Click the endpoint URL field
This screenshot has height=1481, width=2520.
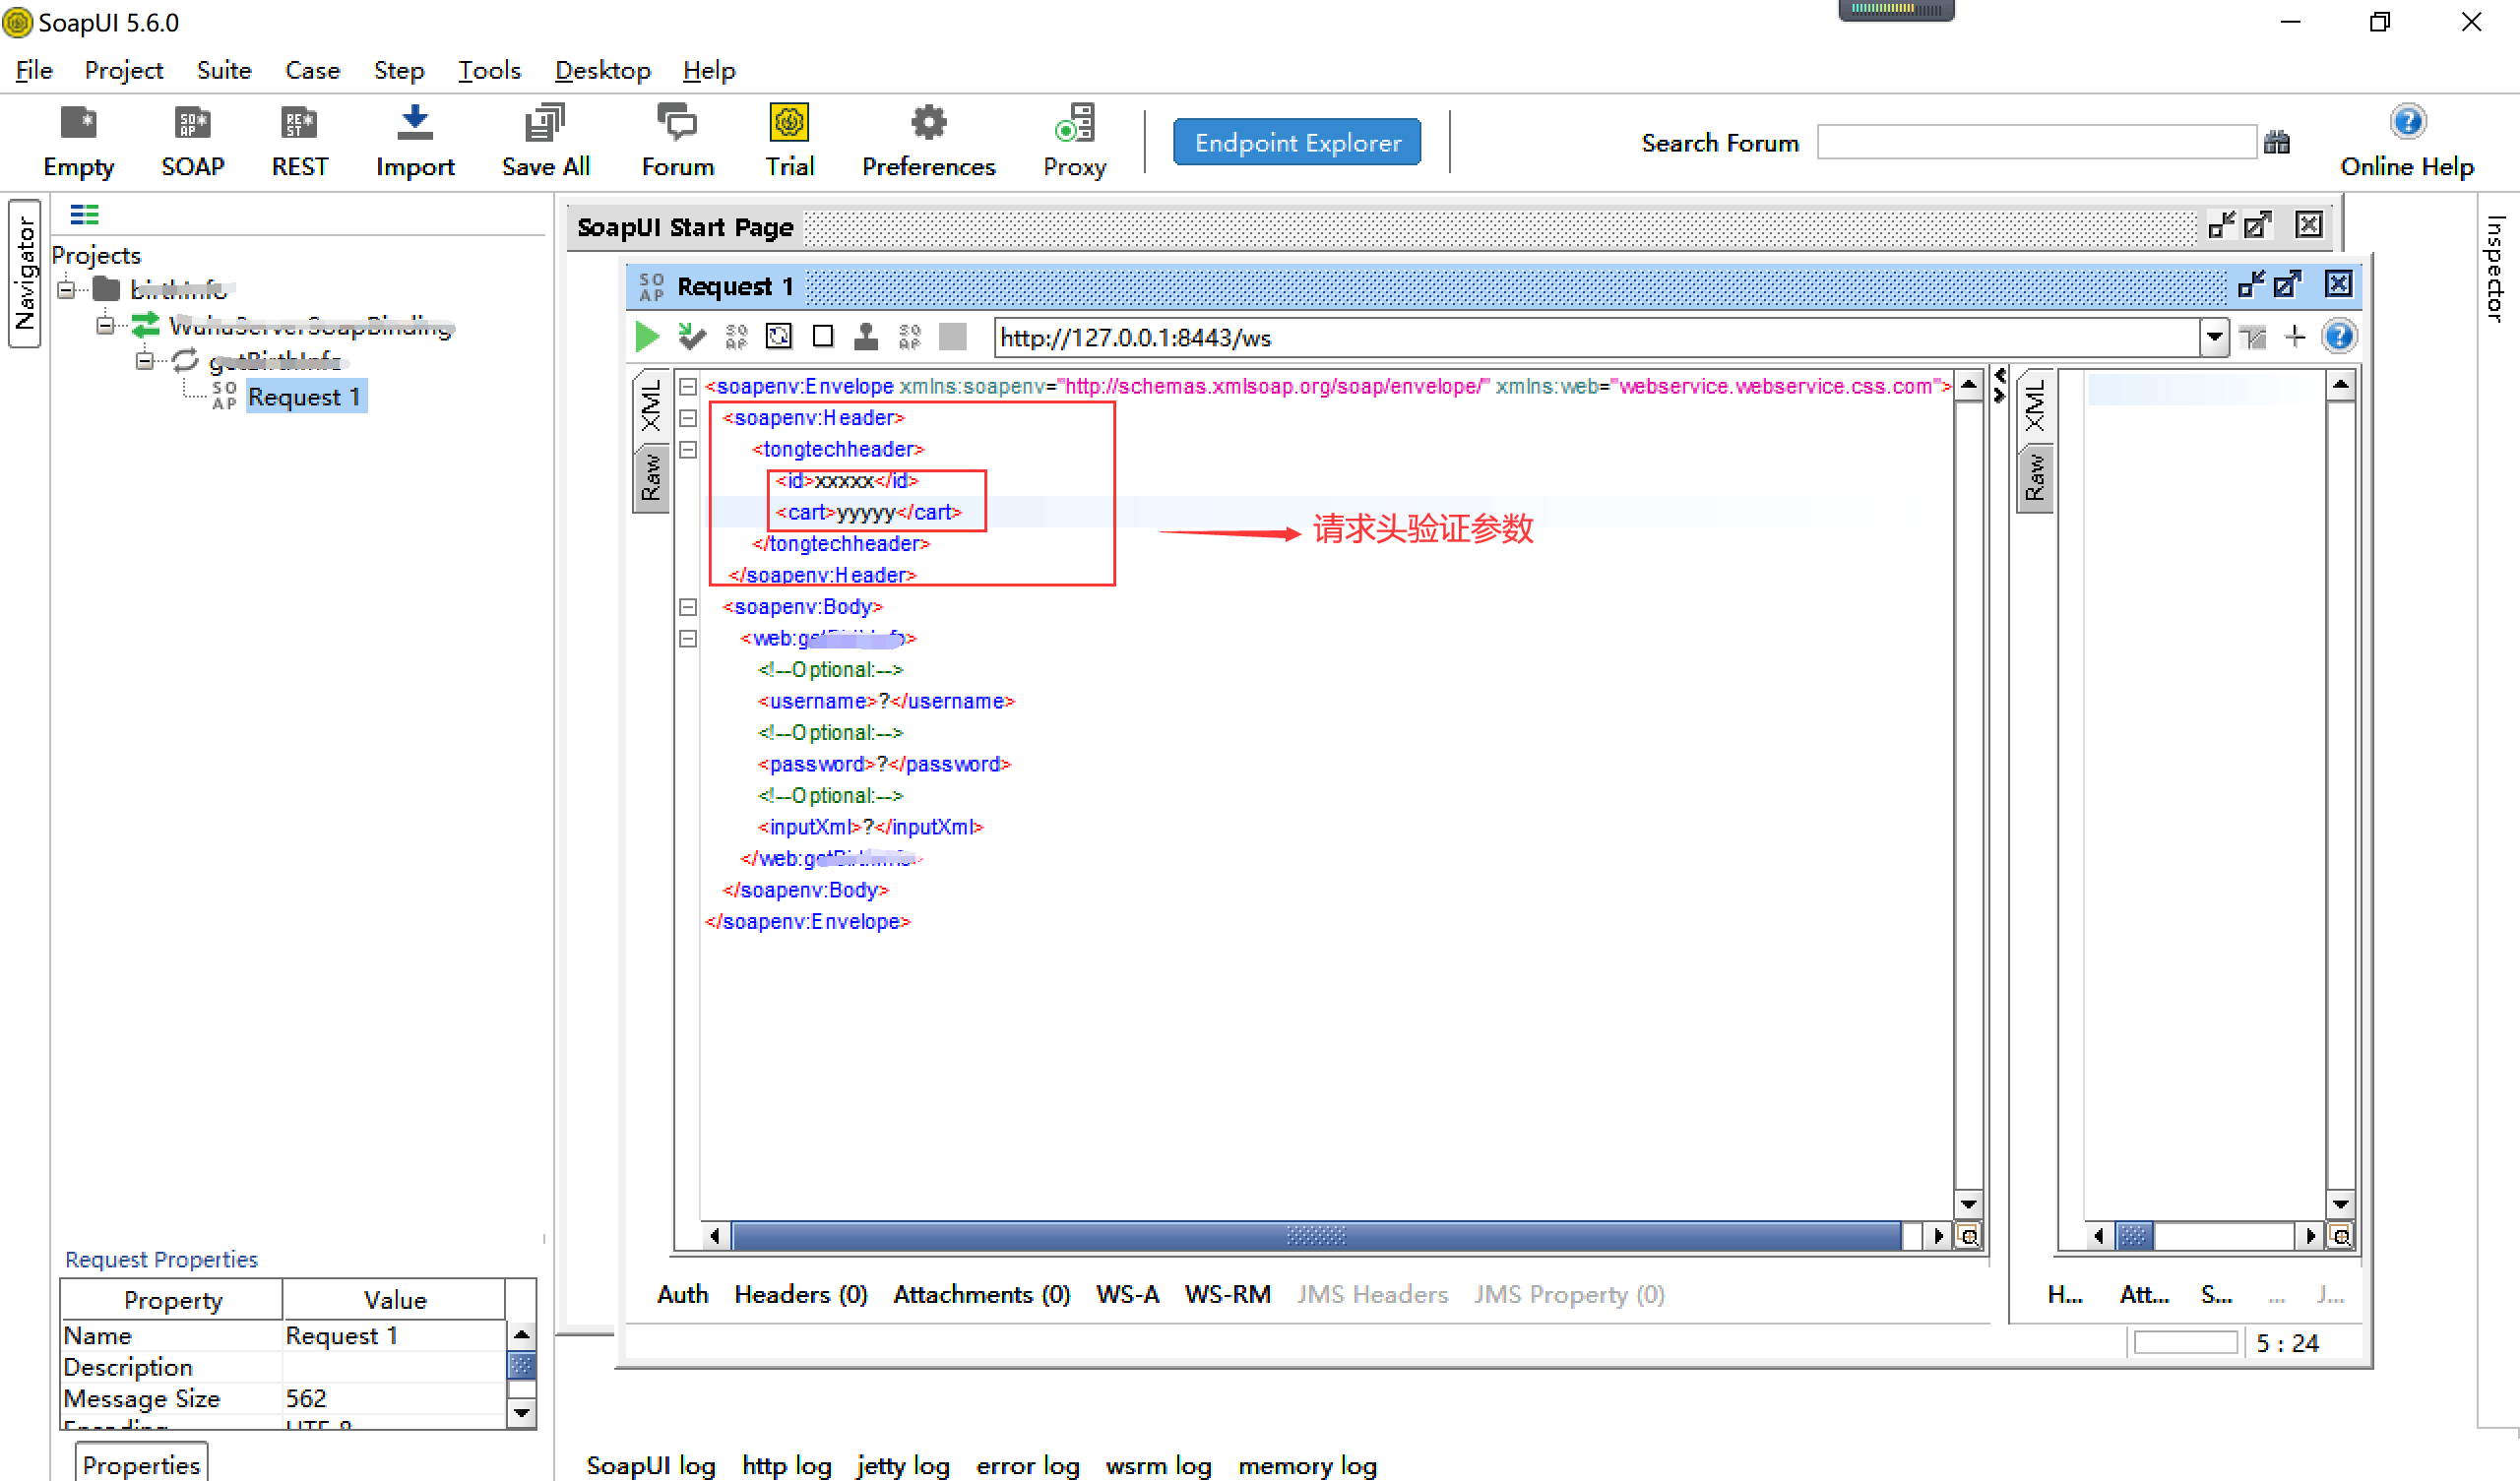pyautogui.click(x=1597, y=338)
